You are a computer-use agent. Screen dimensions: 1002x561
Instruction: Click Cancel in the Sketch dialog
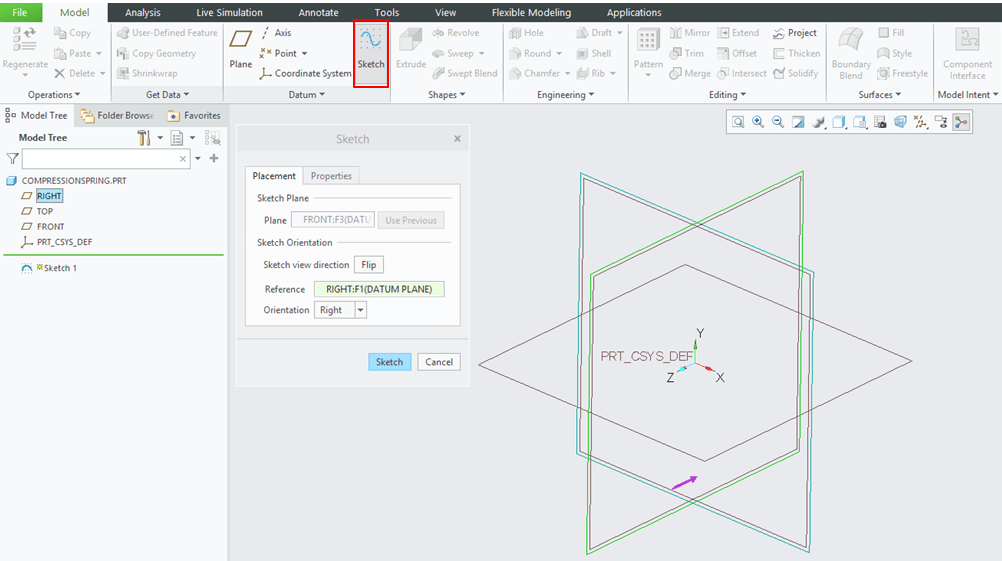[x=439, y=362]
